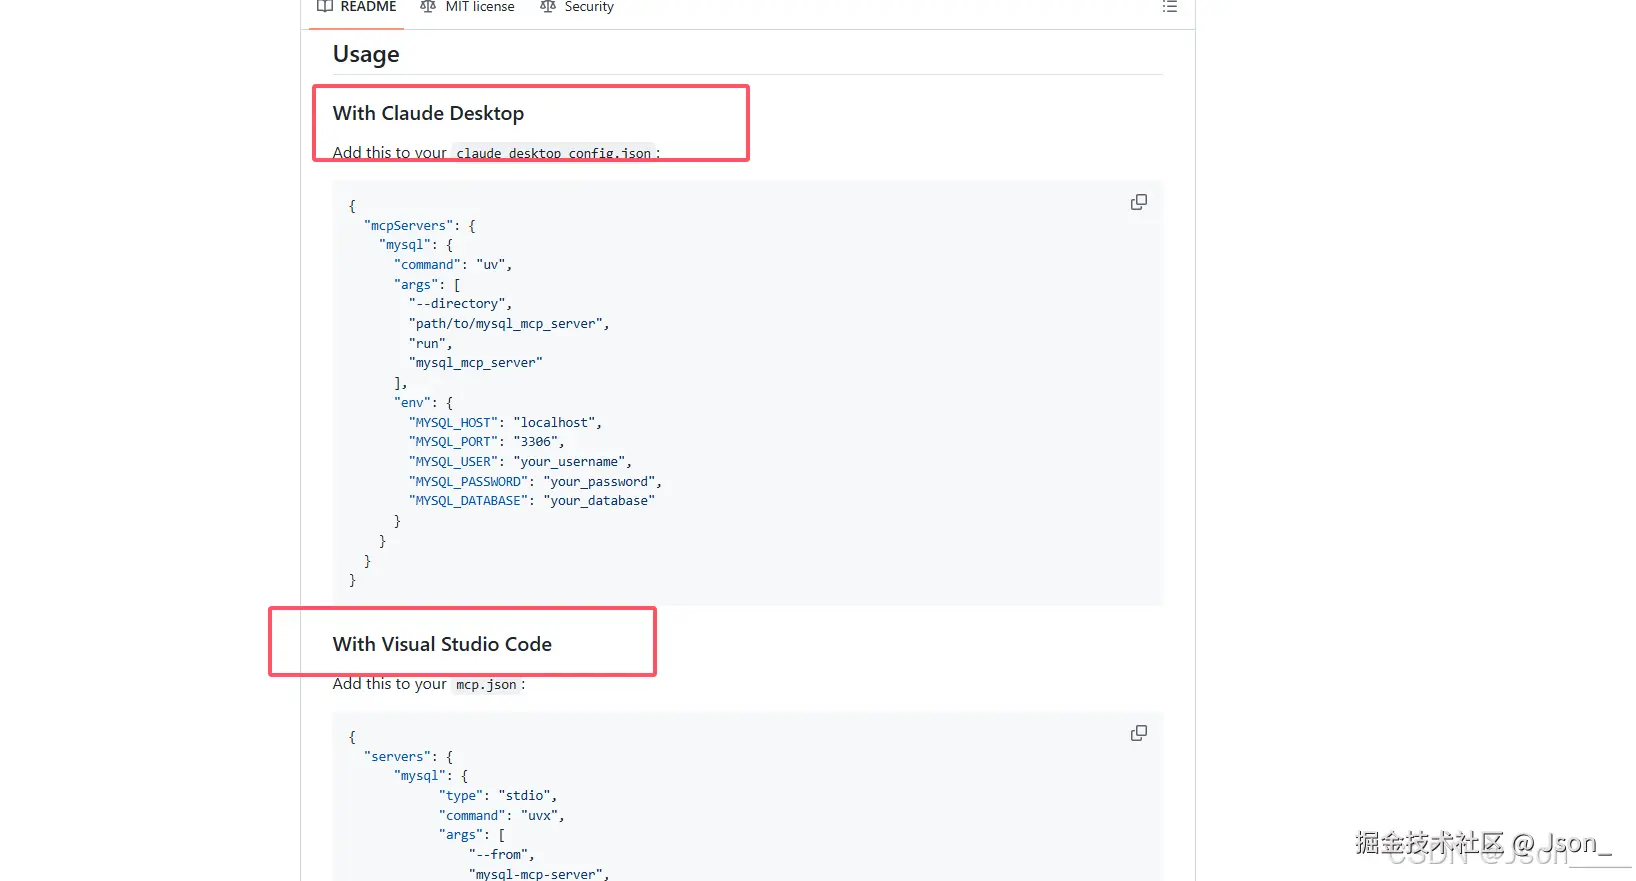Click the Usage section heading
This screenshot has height=881, width=1636.
[x=366, y=54]
